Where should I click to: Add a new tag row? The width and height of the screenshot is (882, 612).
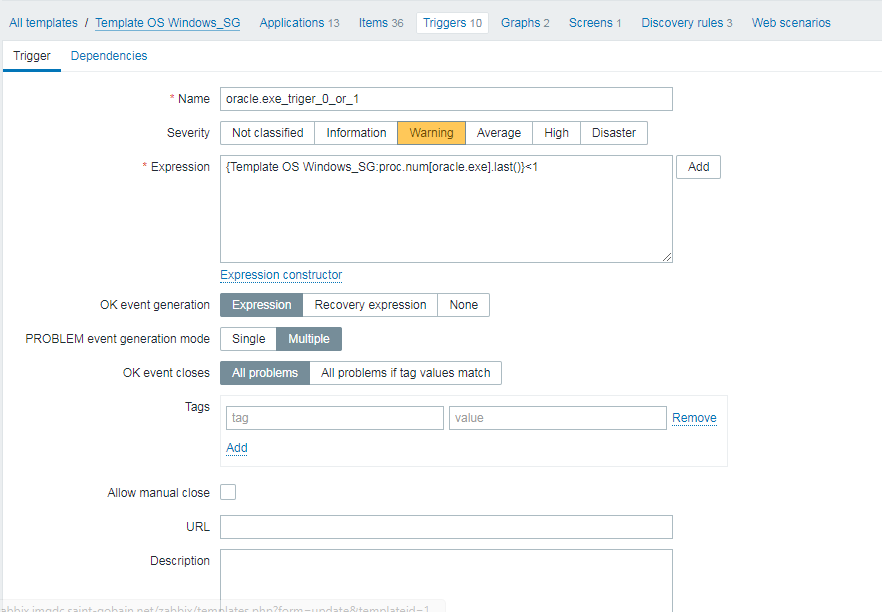(237, 448)
